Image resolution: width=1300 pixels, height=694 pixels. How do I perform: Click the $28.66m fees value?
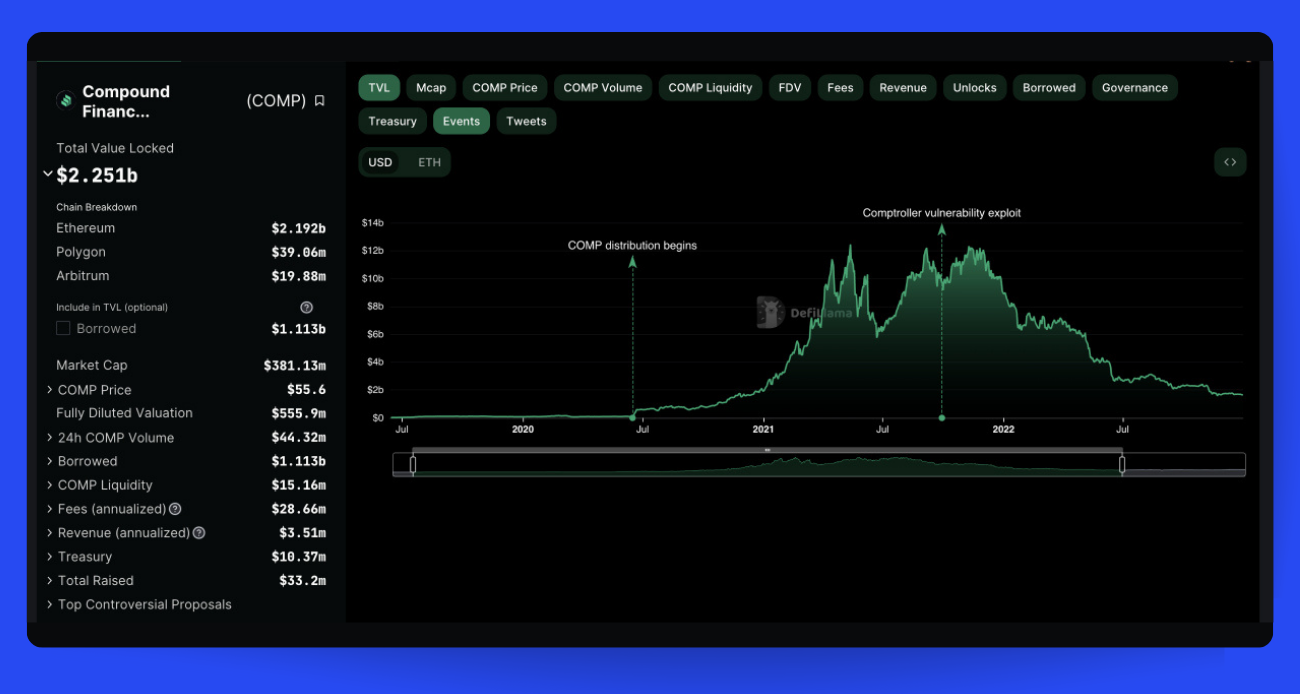point(299,509)
